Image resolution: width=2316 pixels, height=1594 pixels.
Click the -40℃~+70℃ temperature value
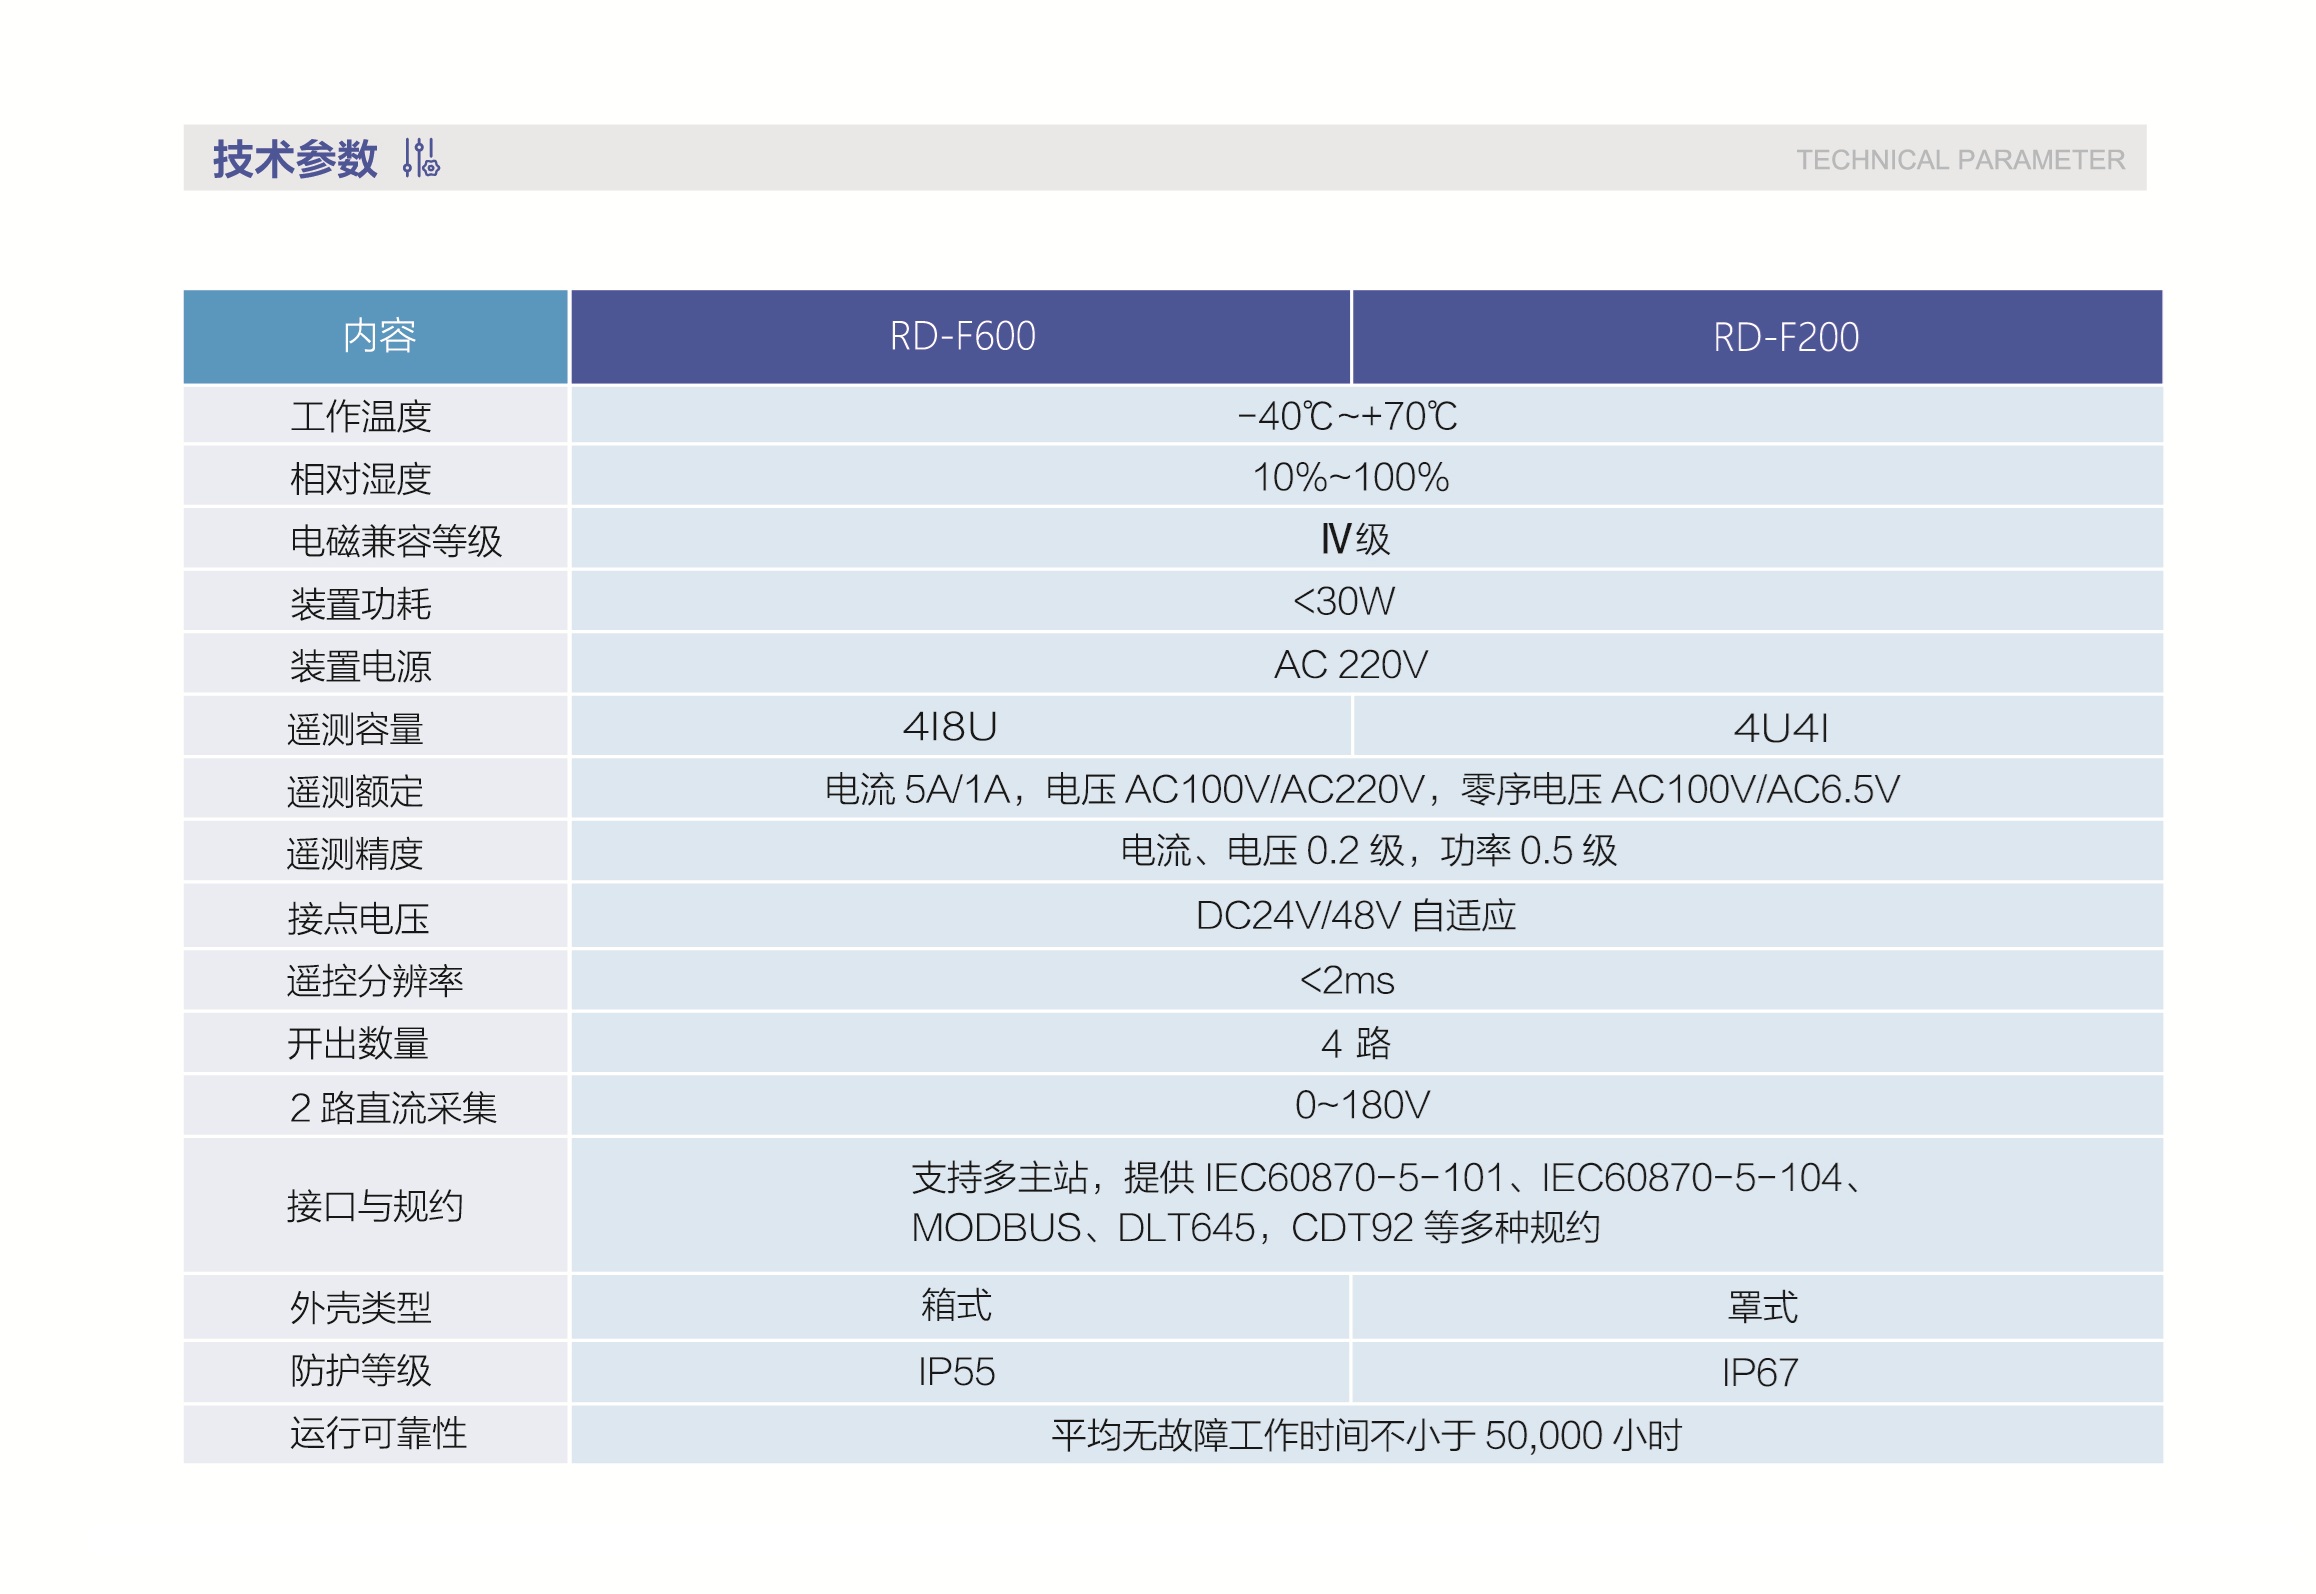tap(1346, 416)
